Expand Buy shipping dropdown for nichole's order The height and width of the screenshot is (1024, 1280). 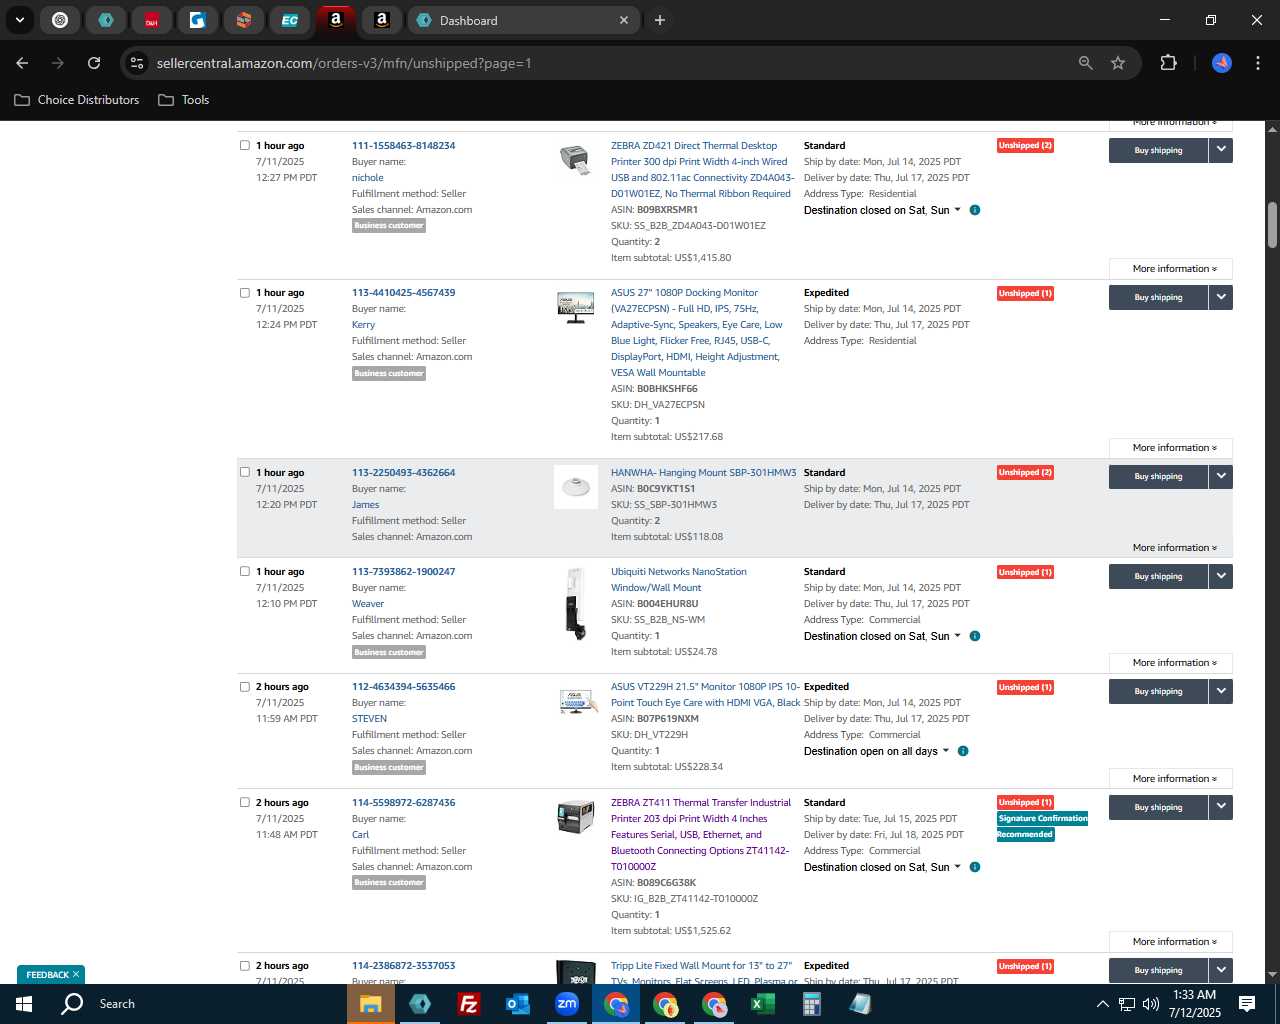point(1221,150)
